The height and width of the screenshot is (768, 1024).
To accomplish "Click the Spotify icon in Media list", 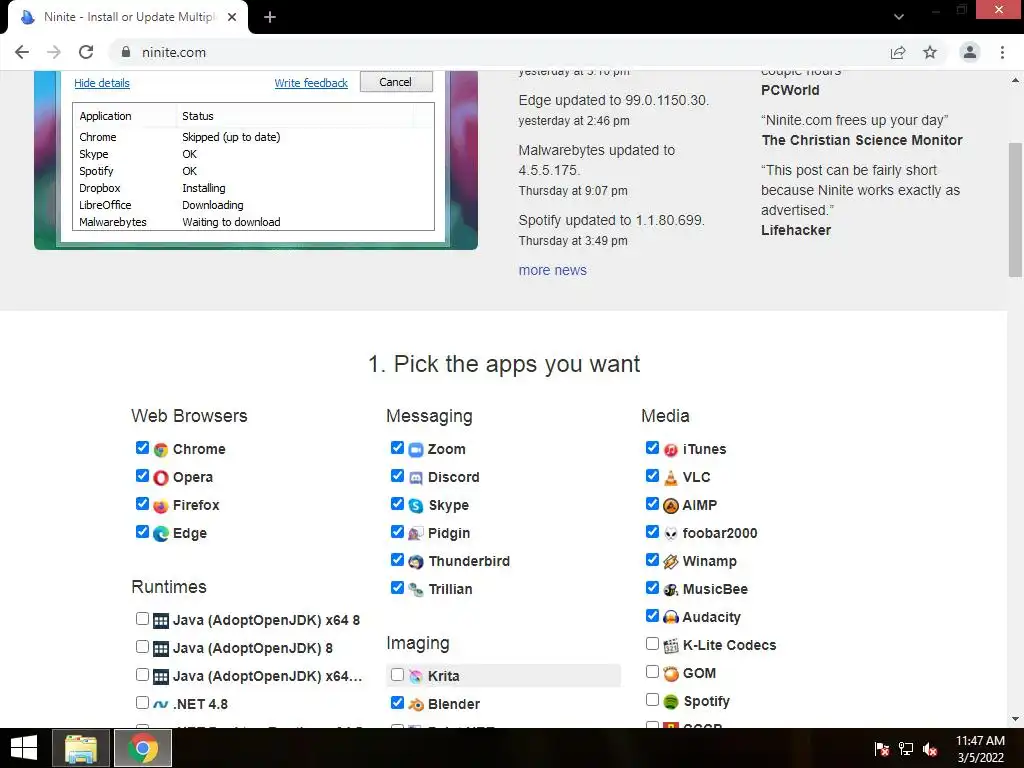I will coord(671,702).
